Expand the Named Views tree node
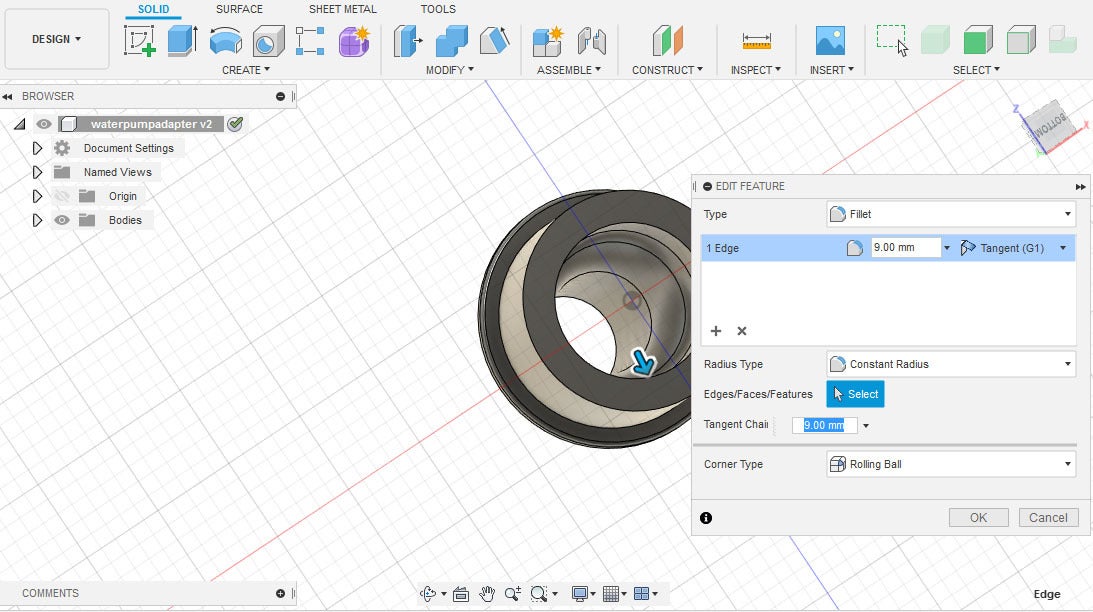The width and height of the screenshot is (1093, 612). click(38, 172)
